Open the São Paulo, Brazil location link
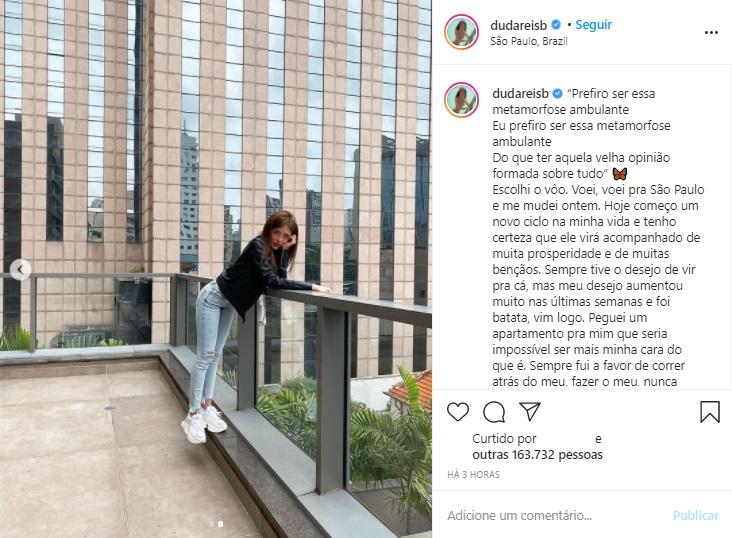Viewport: 732px width, 538px height. tap(529, 41)
